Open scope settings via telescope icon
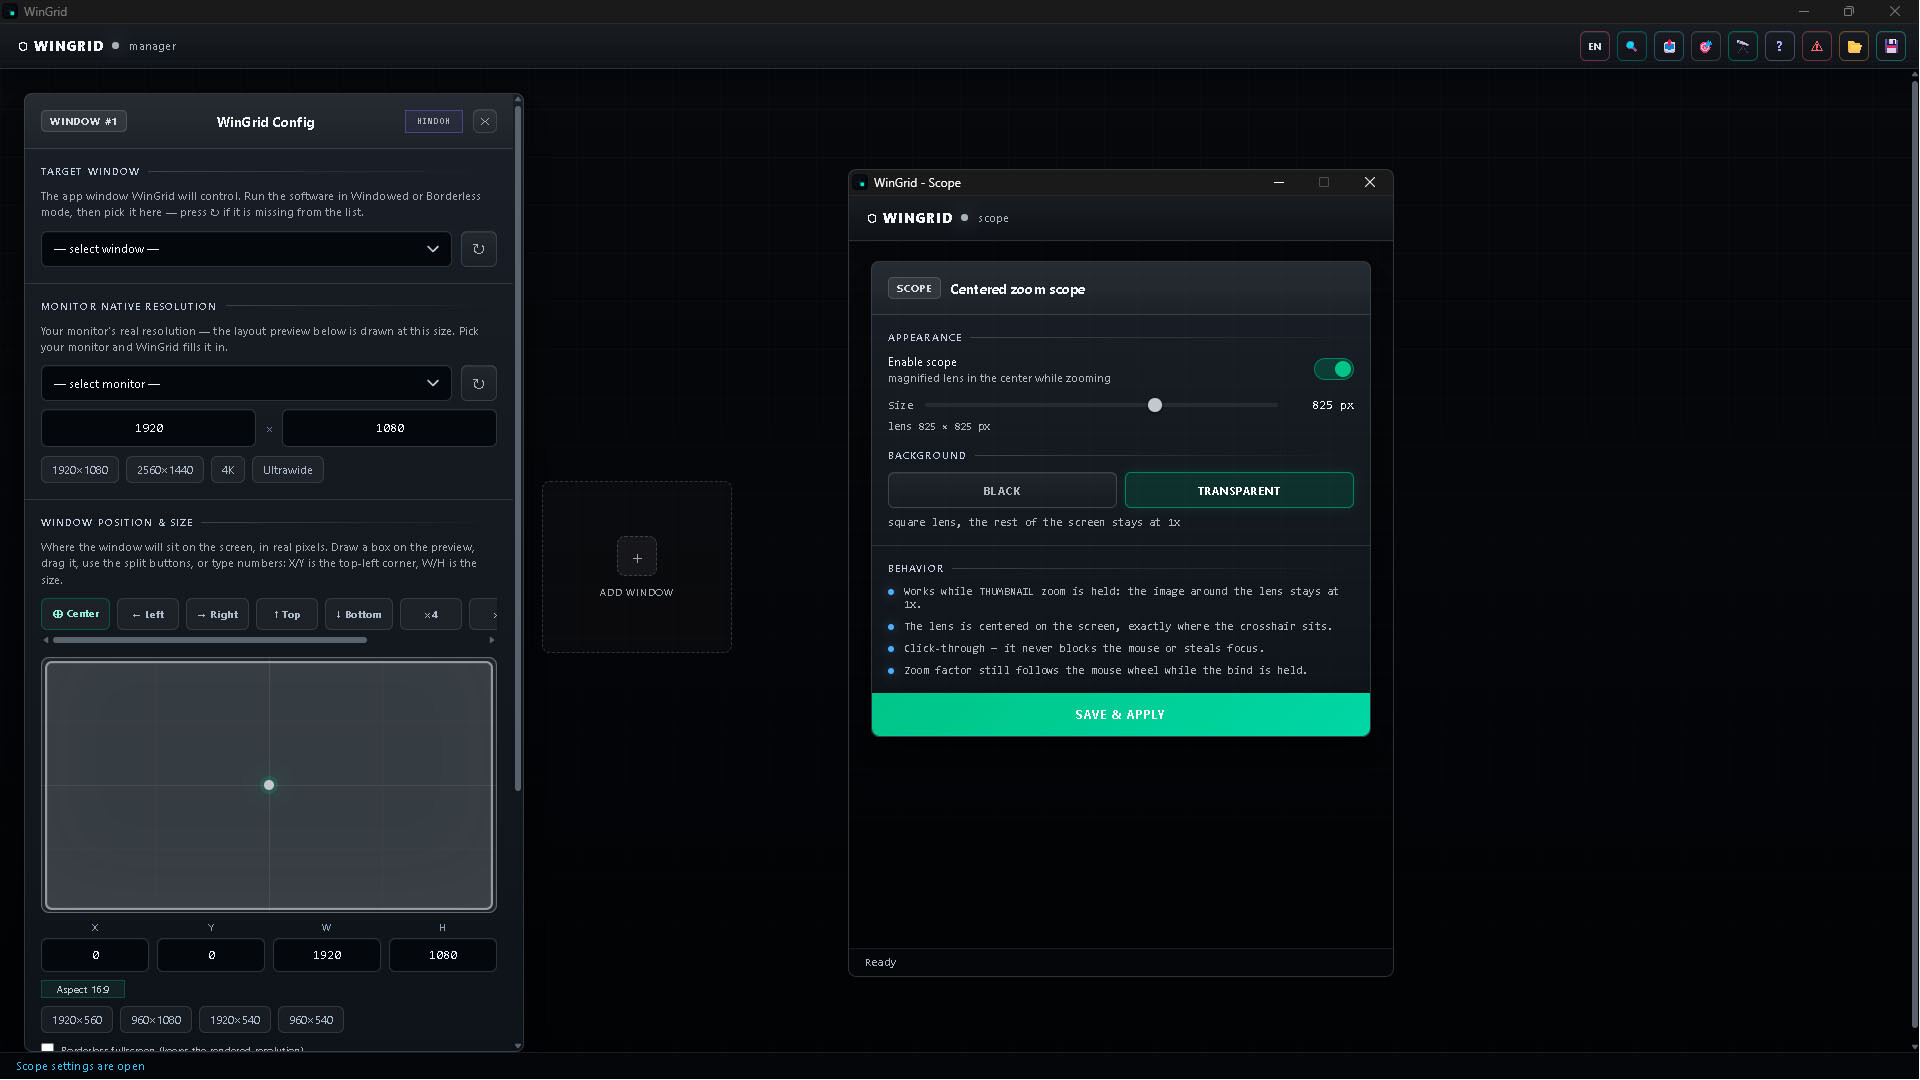Screen dimensions: 1920x1080 [1743, 46]
